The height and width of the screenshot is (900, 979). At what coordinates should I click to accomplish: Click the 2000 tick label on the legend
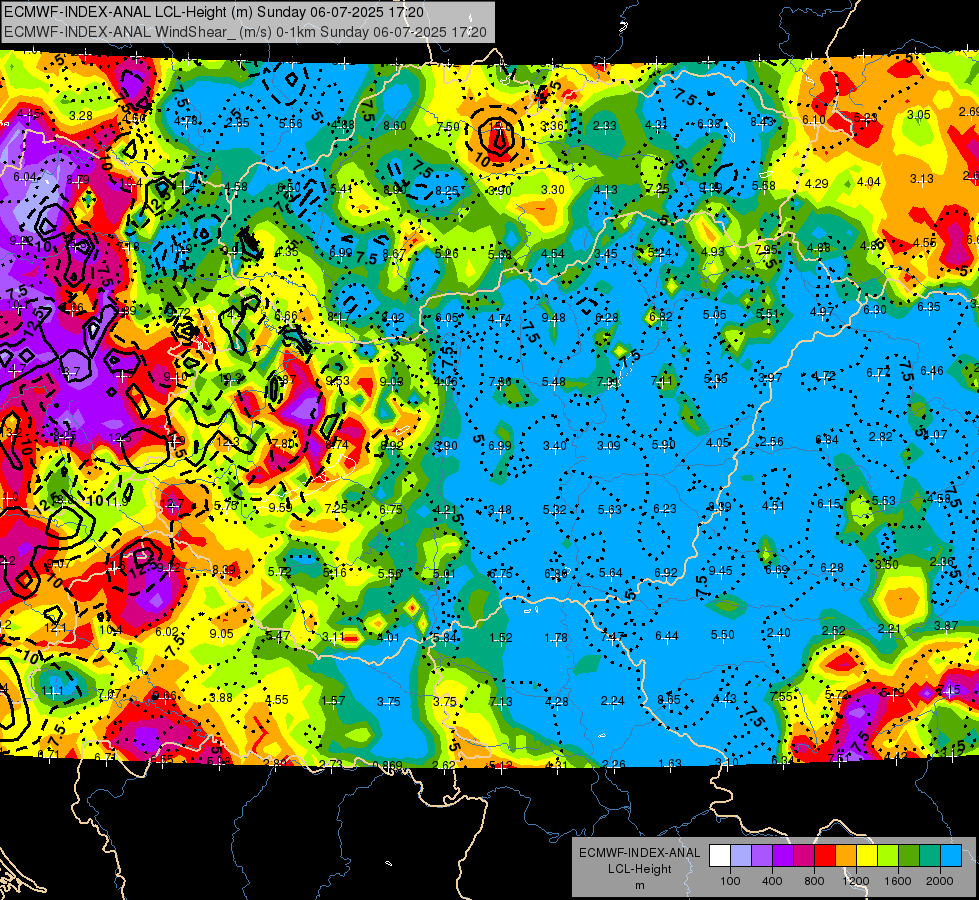click(x=940, y=881)
